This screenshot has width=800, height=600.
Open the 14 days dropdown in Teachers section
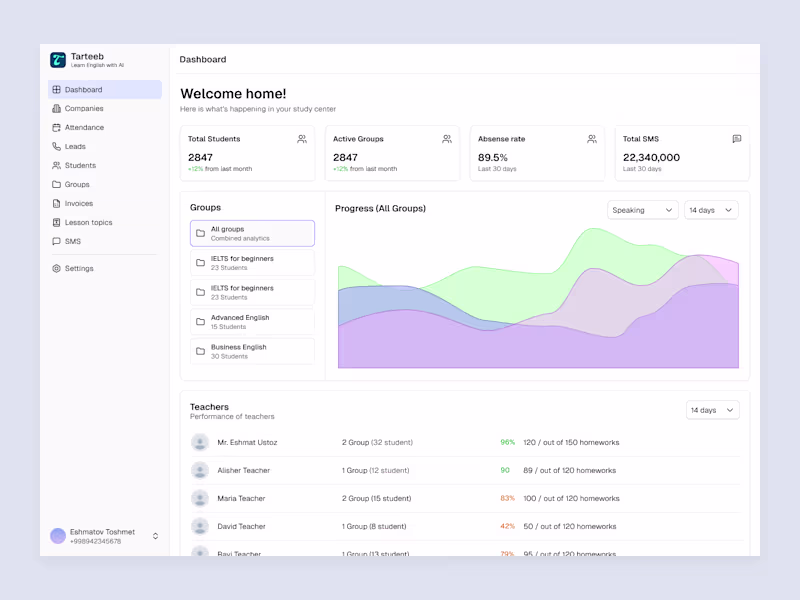click(x=712, y=410)
